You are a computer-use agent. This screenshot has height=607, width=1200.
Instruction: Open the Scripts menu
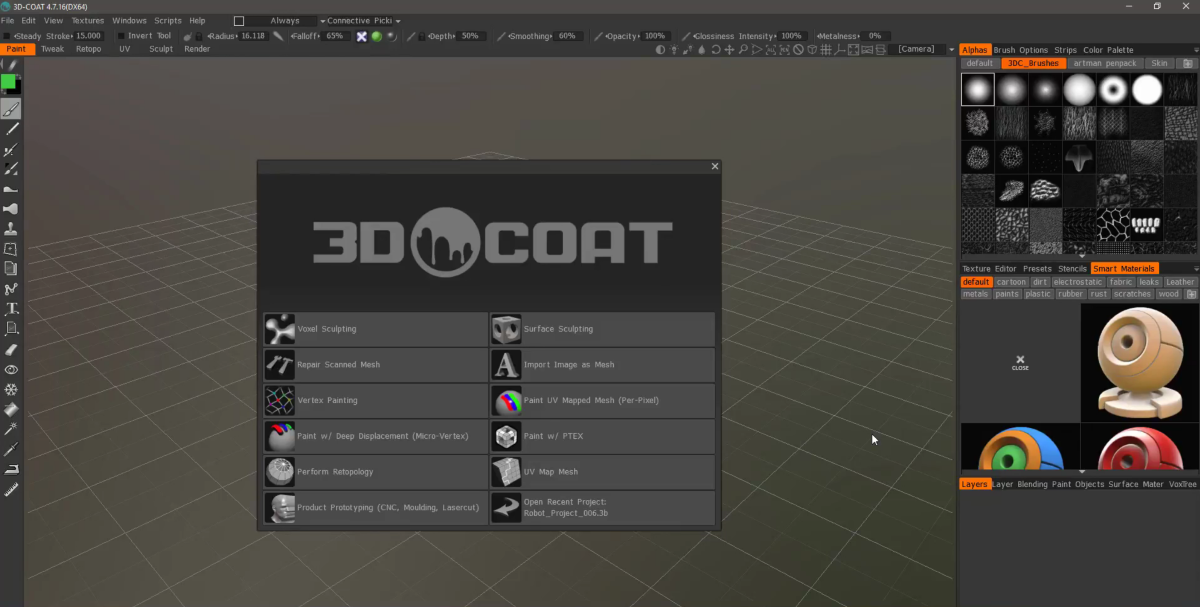(x=167, y=20)
